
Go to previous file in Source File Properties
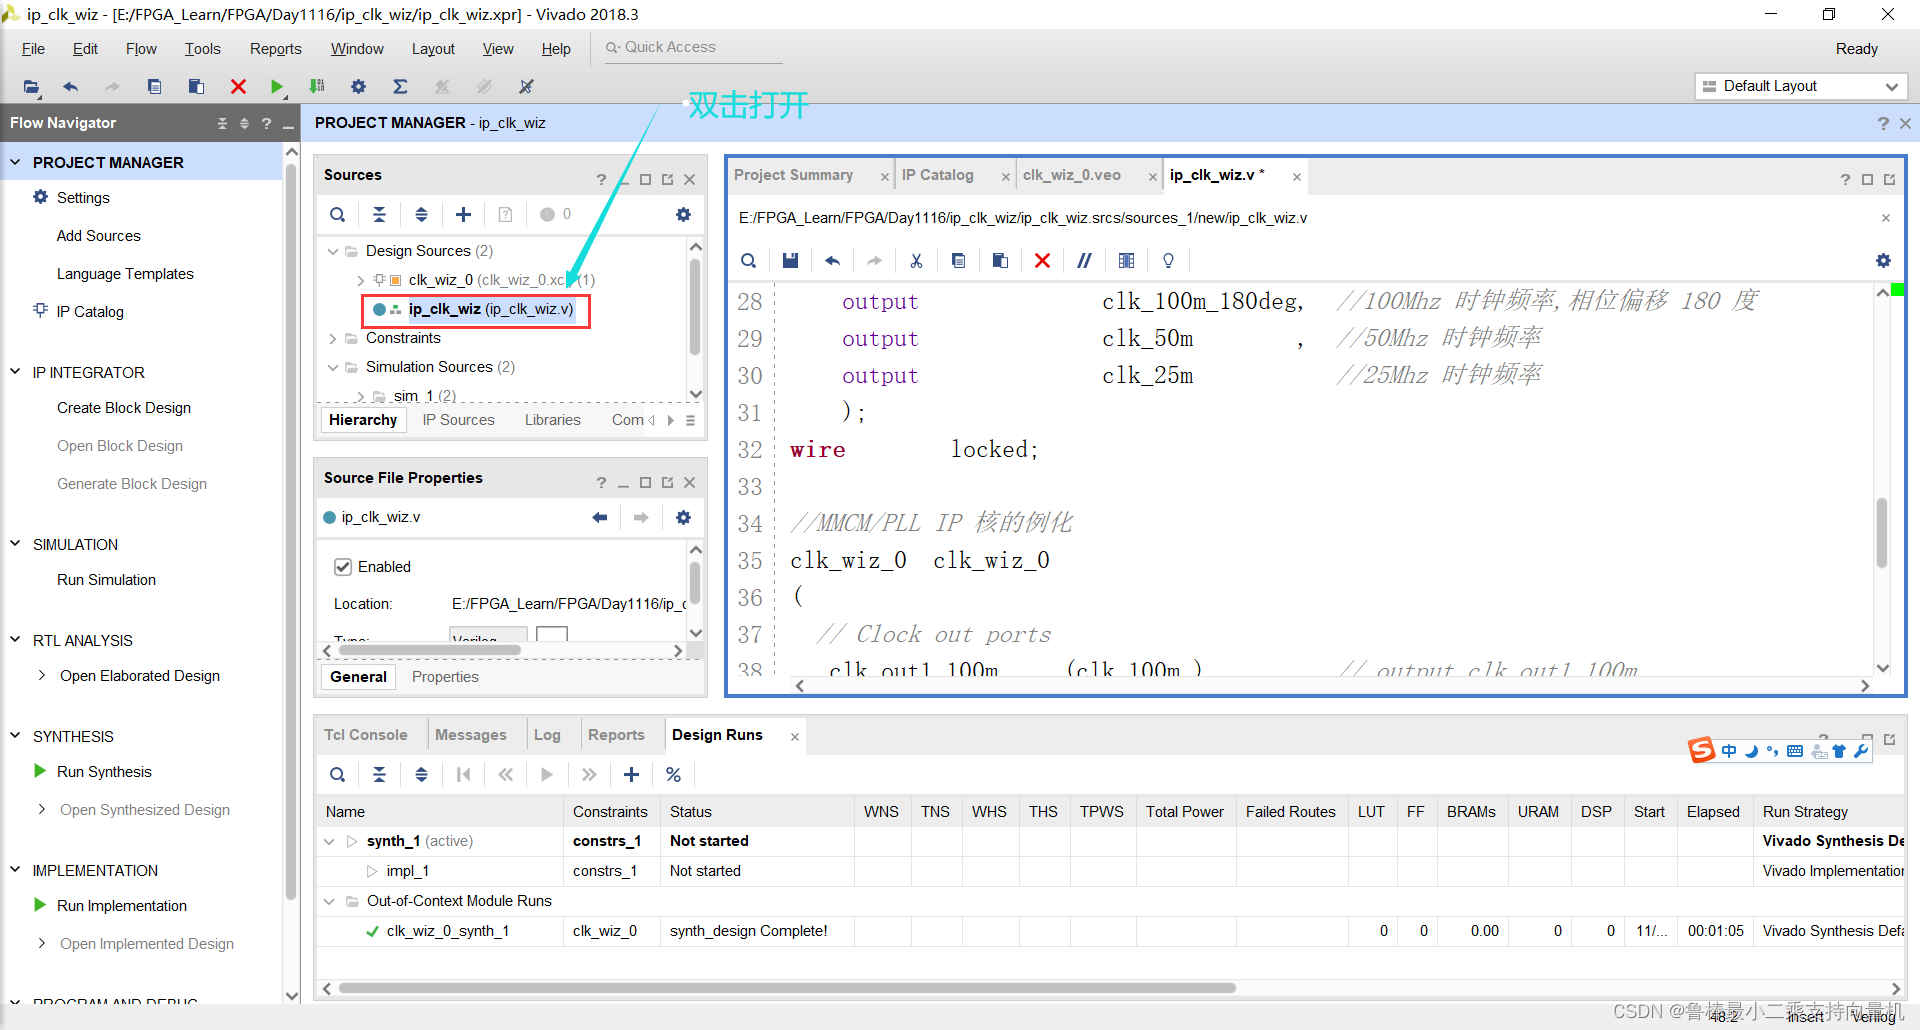point(600,517)
